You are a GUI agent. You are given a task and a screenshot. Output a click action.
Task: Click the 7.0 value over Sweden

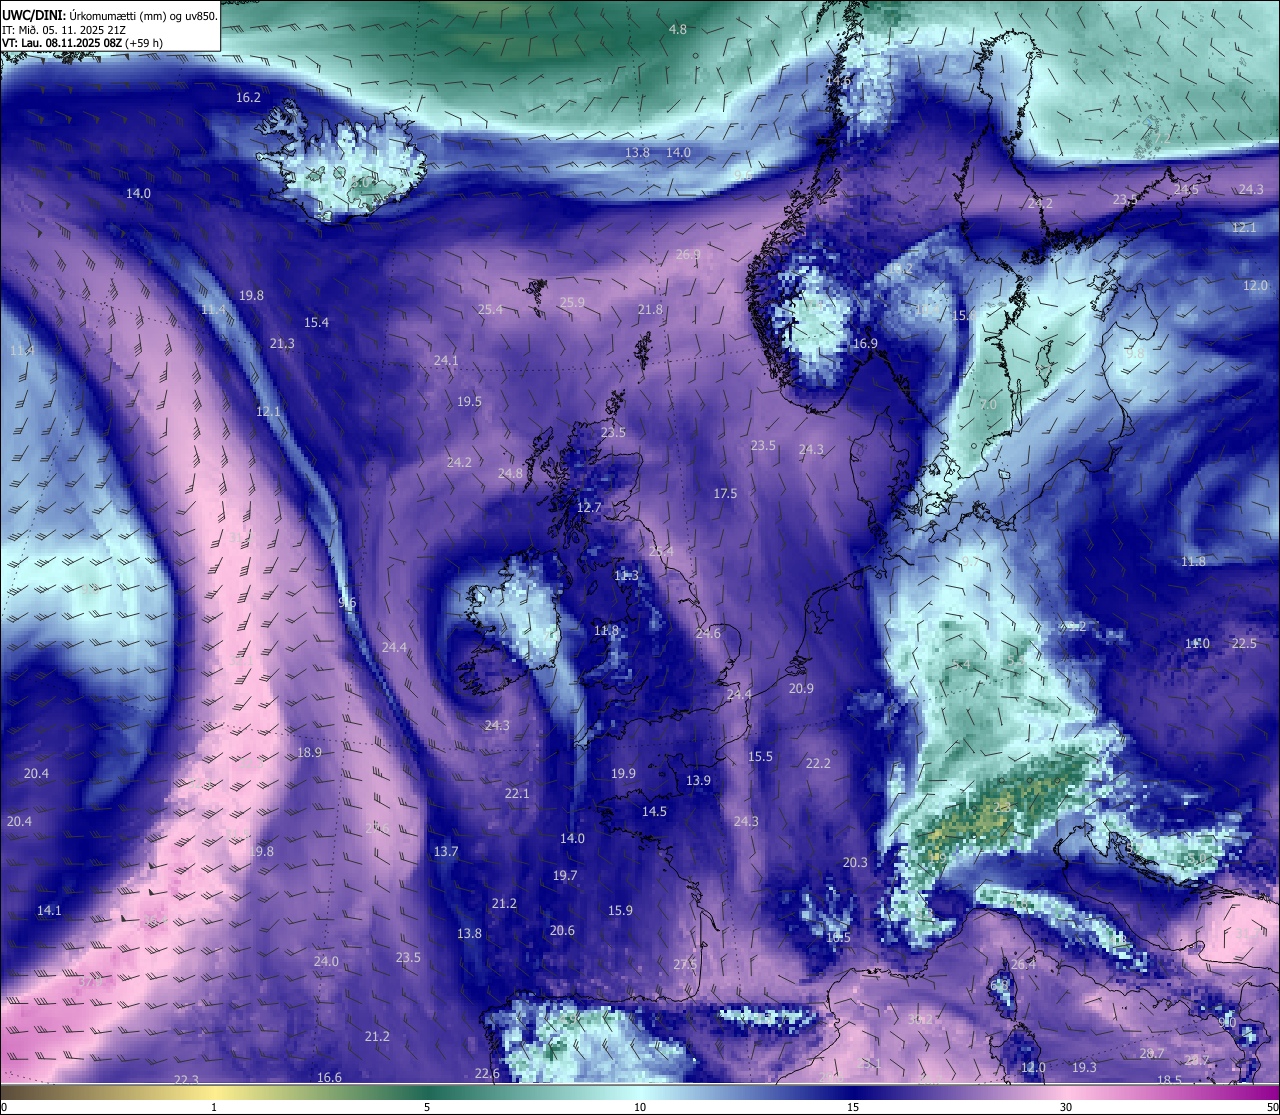coord(988,406)
